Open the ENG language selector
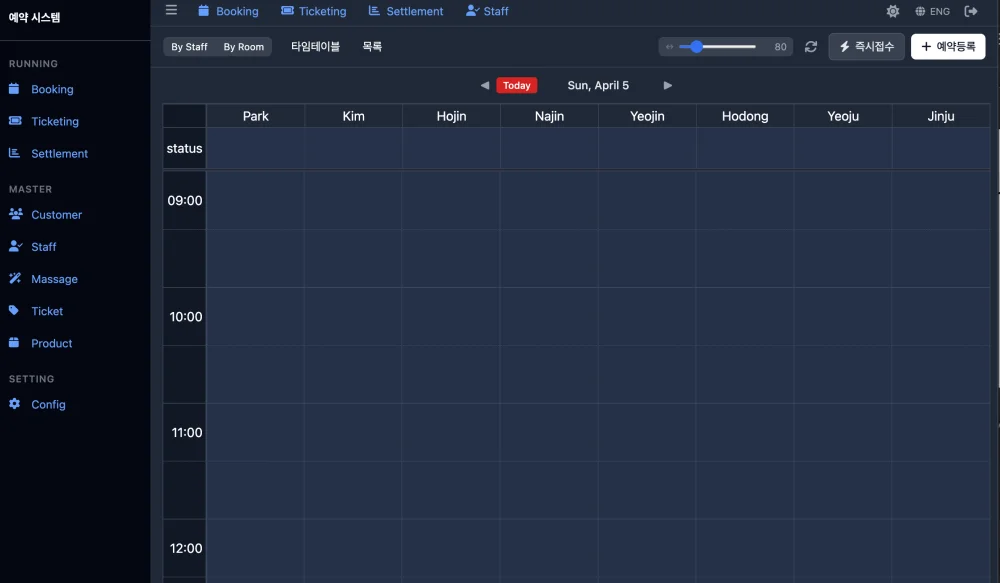The width and height of the screenshot is (1000, 583). pyautogui.click(x=932, y=11)
